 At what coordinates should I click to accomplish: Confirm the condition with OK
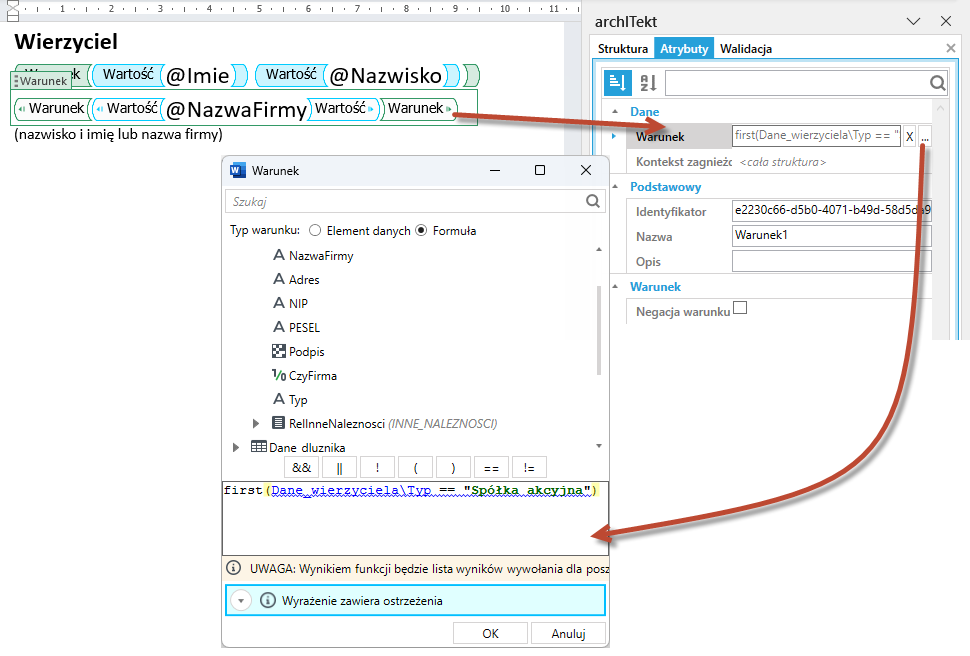(491, 634)
